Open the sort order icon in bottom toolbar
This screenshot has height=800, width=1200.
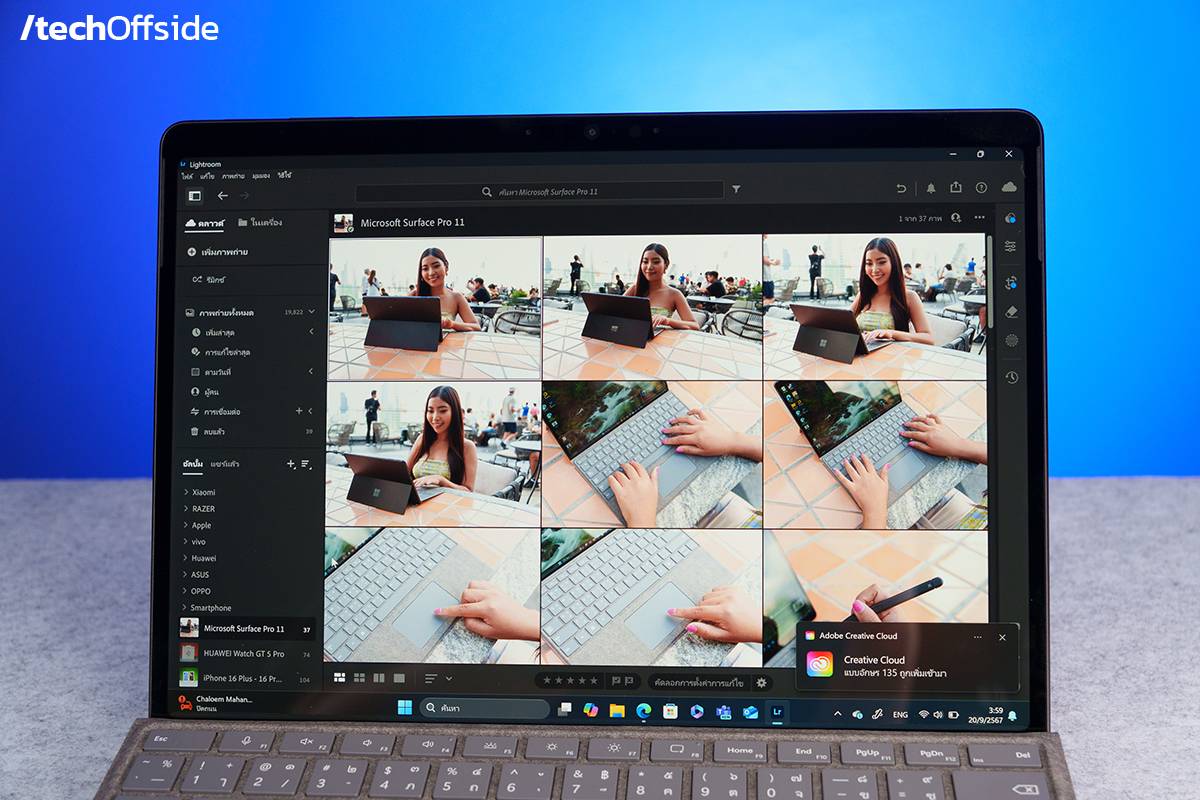[431, 678]
